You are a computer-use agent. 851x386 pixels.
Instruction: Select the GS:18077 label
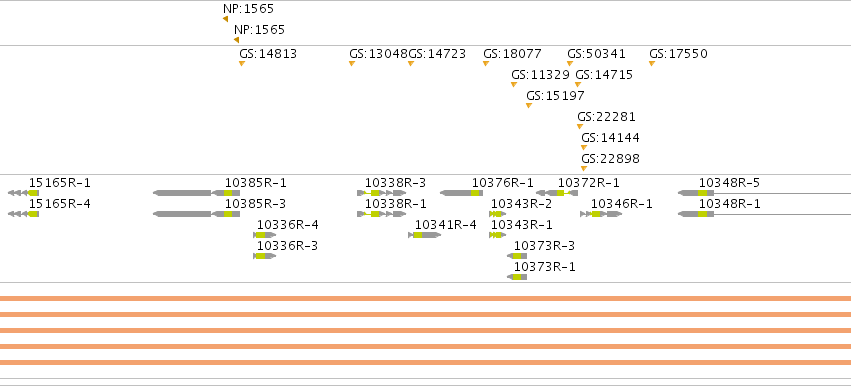pos(512,54)
